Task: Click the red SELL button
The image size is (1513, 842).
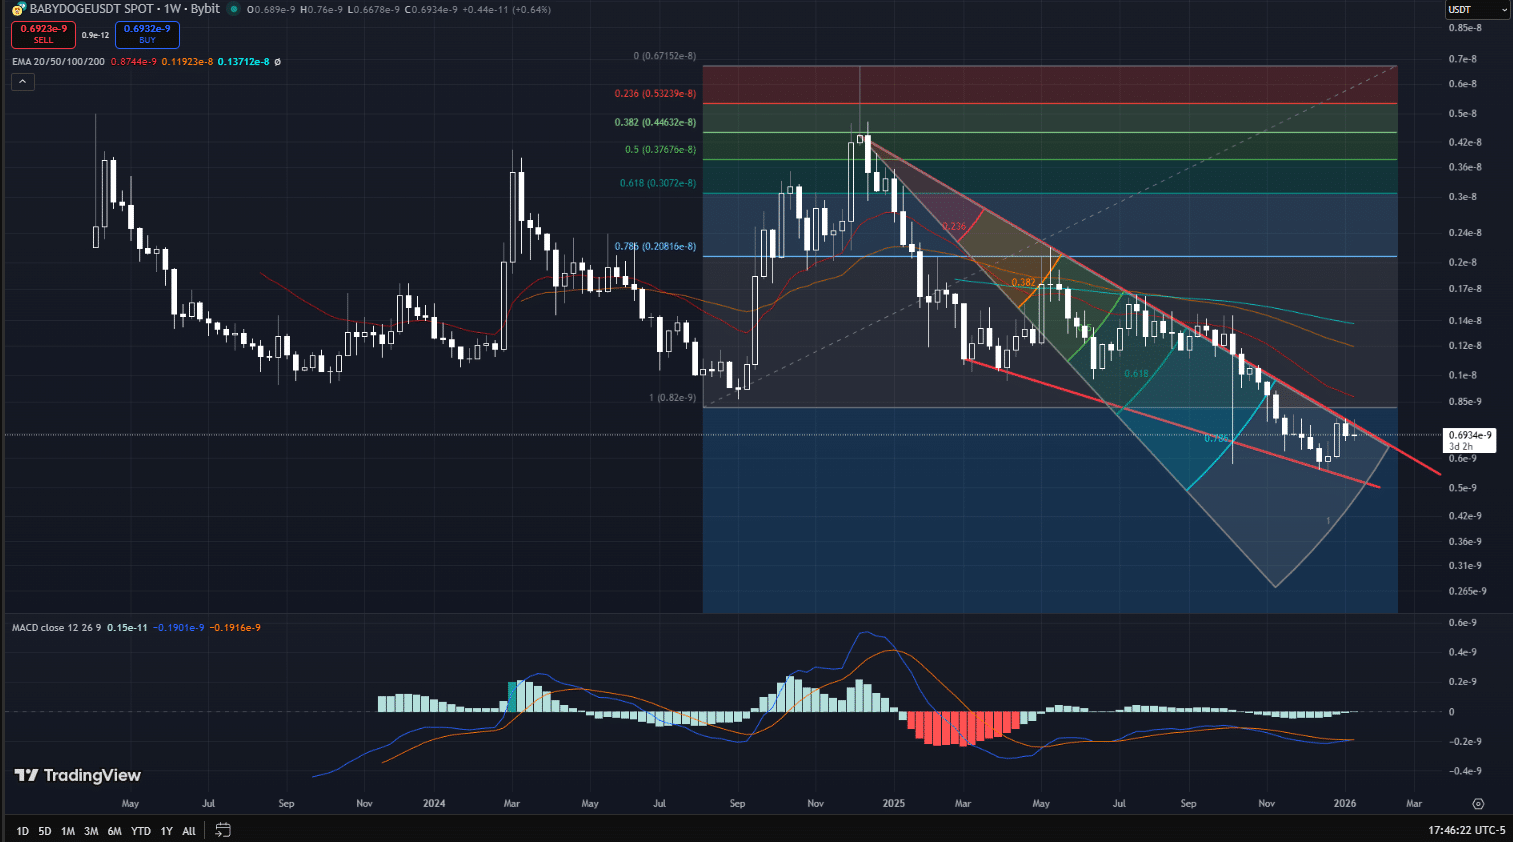Action: coord(43,35)
